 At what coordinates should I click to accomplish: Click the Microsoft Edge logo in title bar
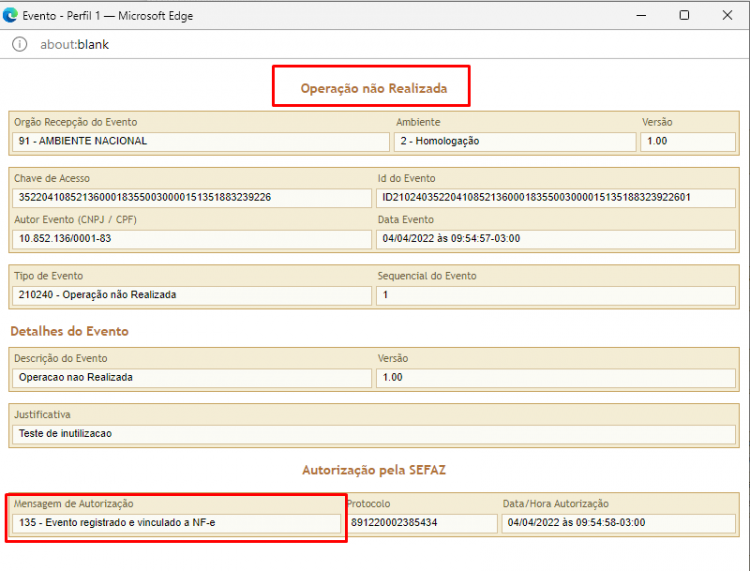(x=10, y=15)
